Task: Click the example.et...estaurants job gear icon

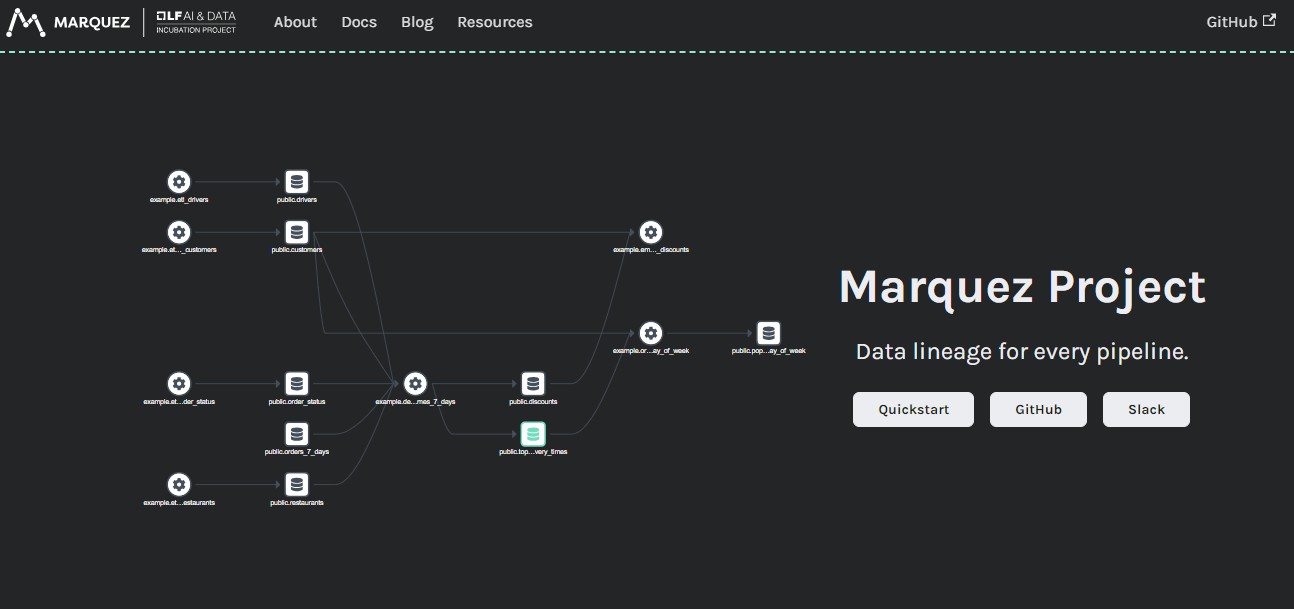Action: 179,485
